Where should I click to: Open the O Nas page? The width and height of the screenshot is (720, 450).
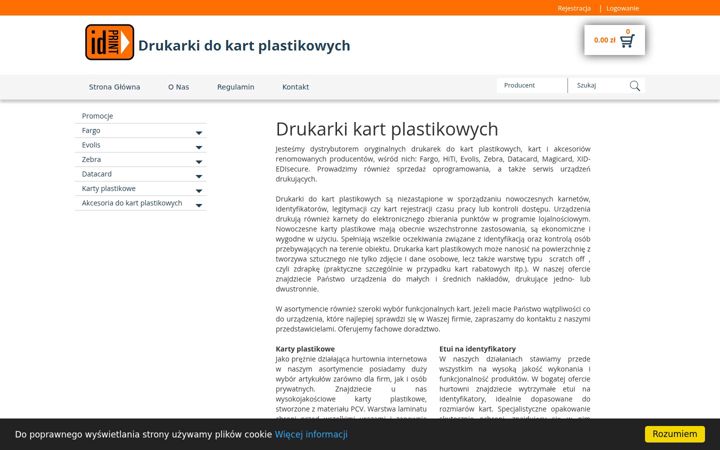pyautogui.click(x=179, y=87)
